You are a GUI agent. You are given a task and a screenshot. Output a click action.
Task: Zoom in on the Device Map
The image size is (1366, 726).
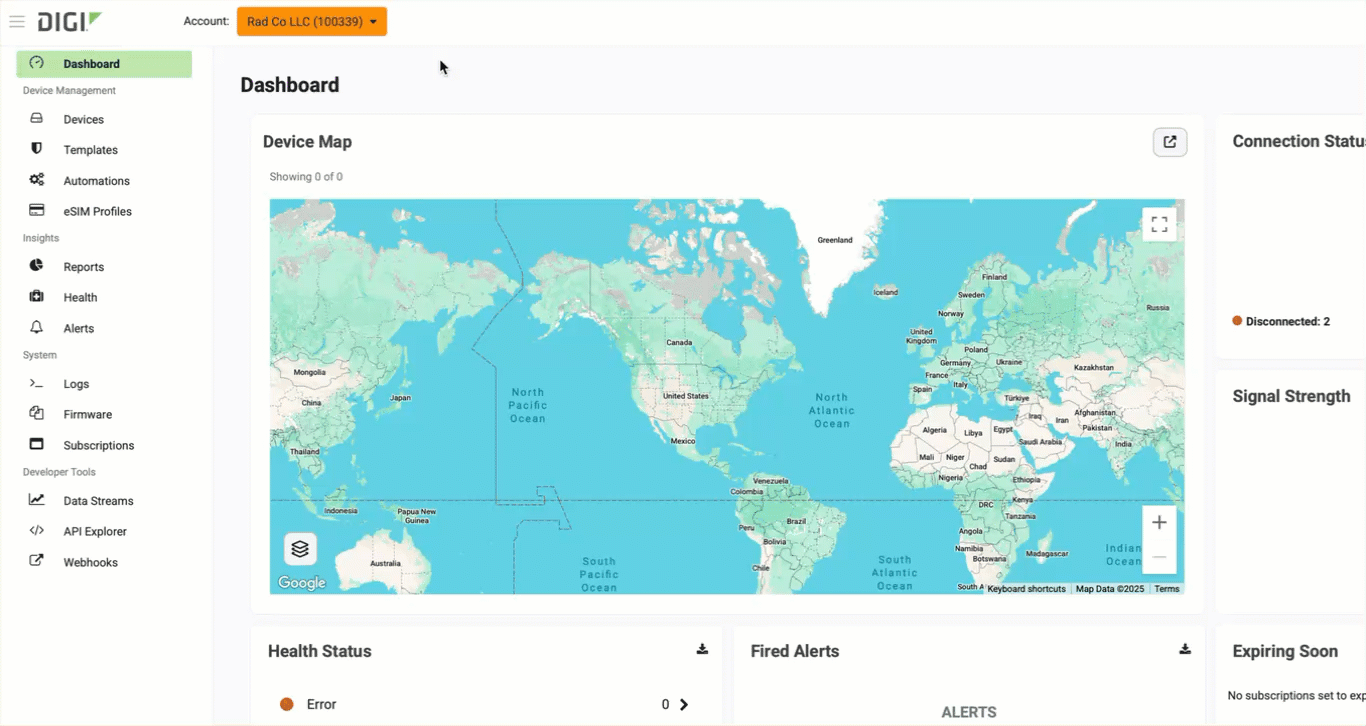click(x=1159, y=522)
